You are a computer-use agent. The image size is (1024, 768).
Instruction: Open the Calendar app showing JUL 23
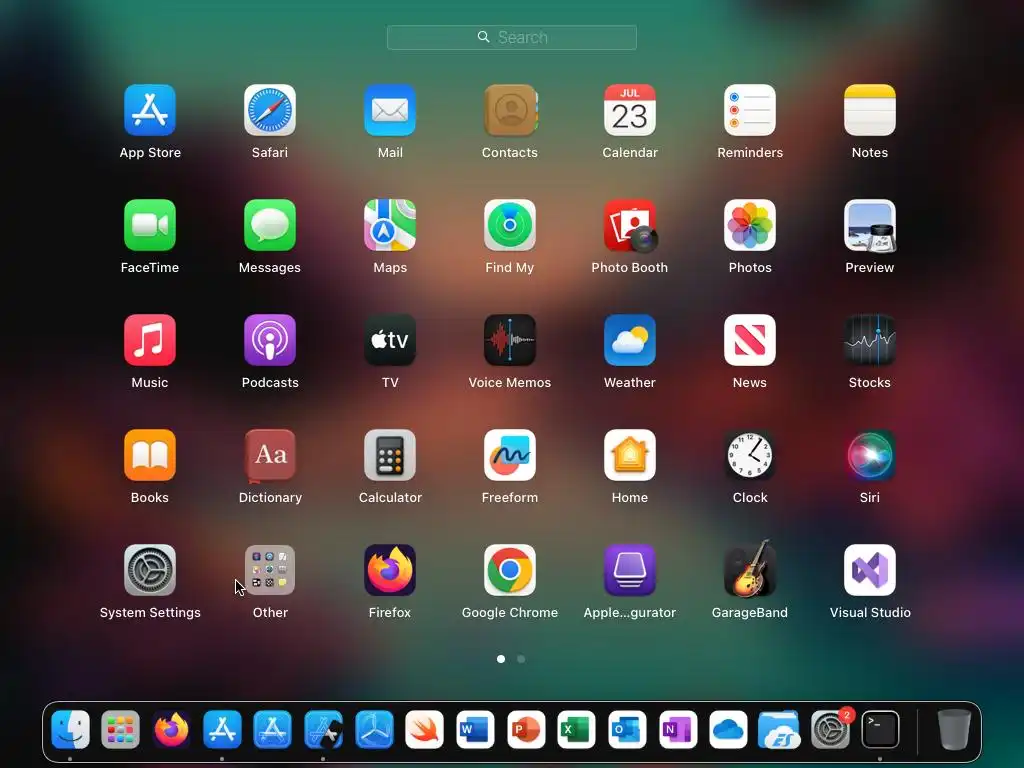pyautogui.click(x=630, y=110)
